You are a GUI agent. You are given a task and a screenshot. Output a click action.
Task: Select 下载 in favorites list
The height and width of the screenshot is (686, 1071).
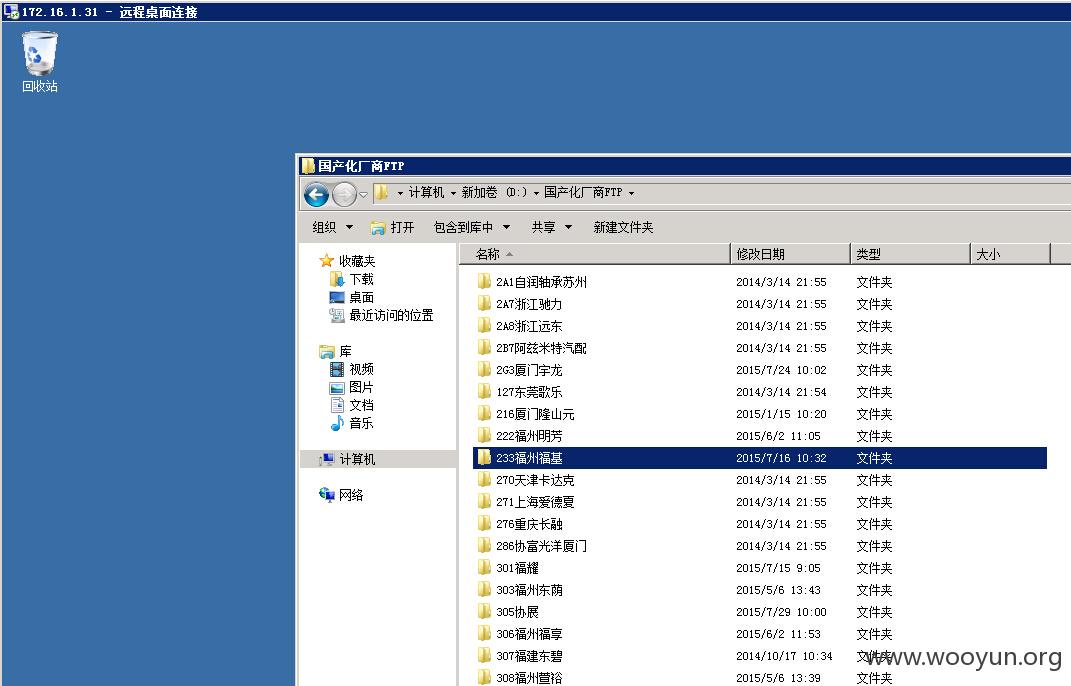tap(352, 279)
